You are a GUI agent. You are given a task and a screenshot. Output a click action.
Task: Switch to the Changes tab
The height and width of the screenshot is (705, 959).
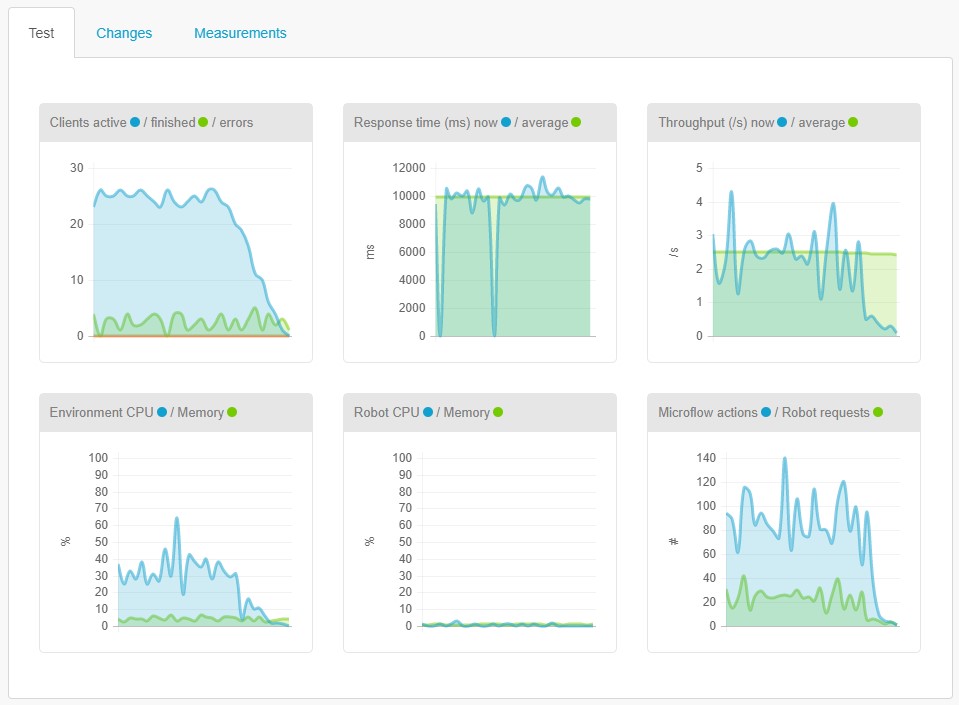pyautogui.click(x=124, y=33)
